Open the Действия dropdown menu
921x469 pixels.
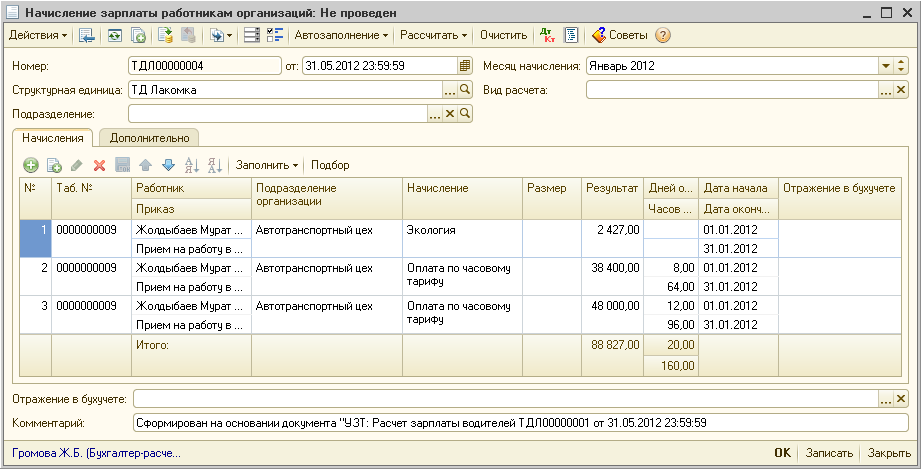(x=38, y=35)
